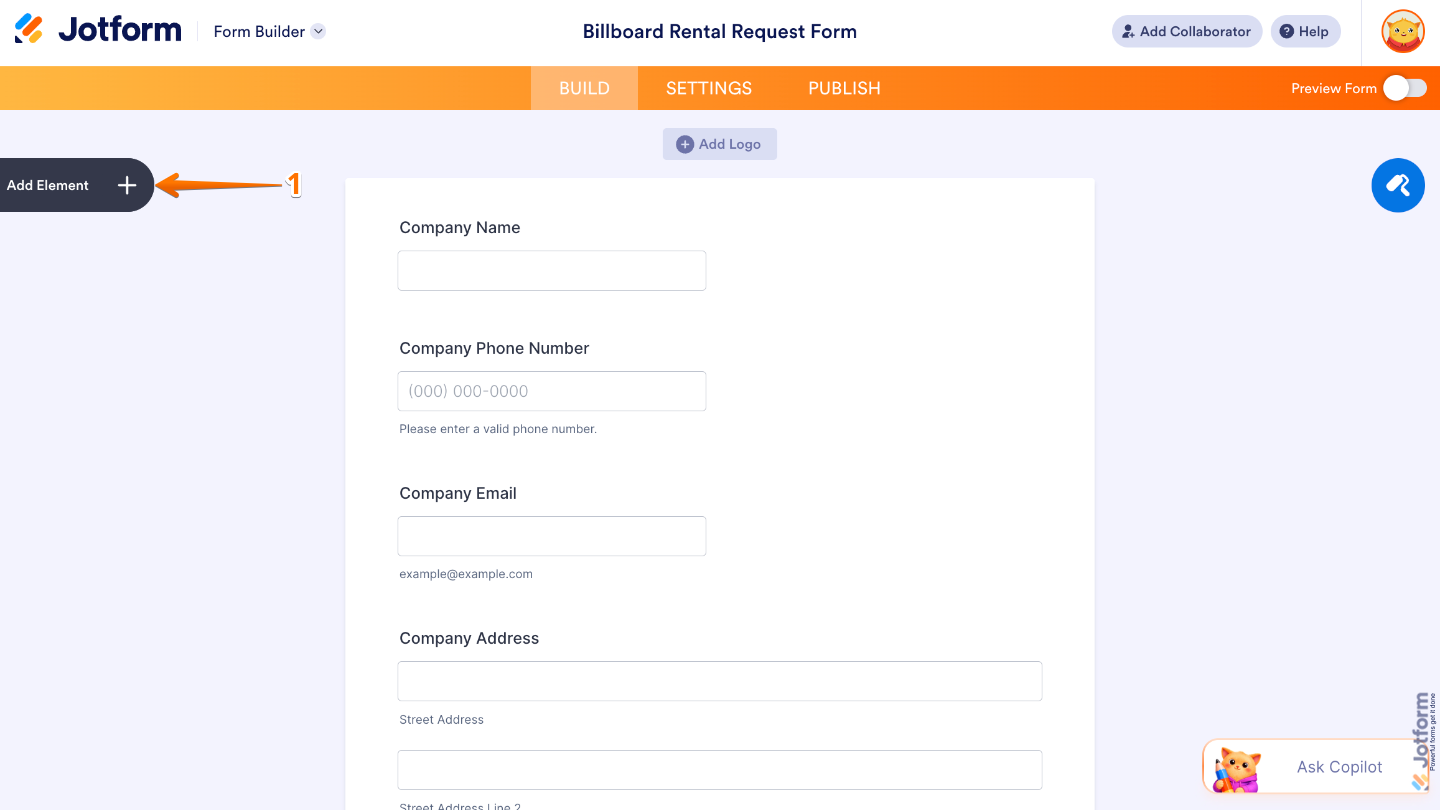This screenshot has height=810, width=1440.
Task: Switch to the SETTINGS tab
Action: 708,88
